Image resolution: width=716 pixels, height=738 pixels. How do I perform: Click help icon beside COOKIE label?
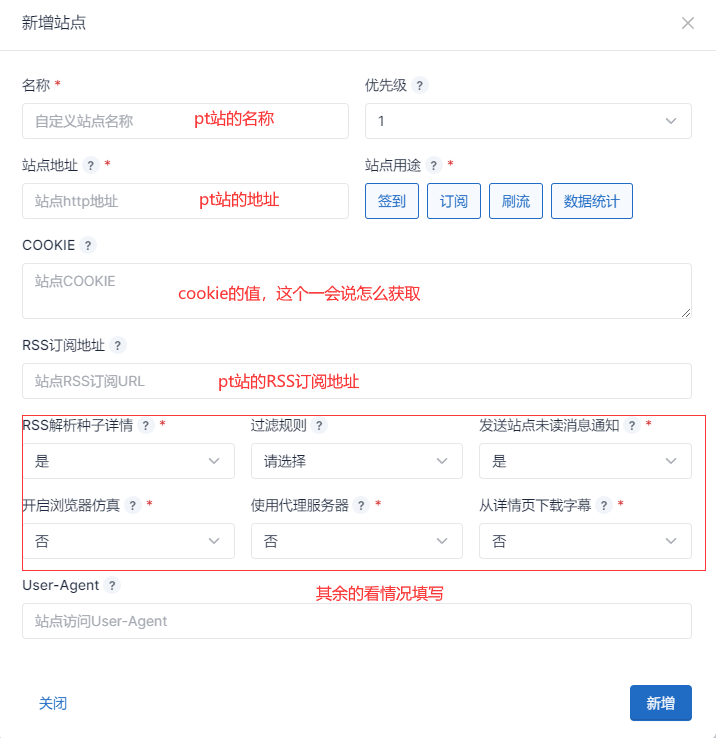[88, 245]
